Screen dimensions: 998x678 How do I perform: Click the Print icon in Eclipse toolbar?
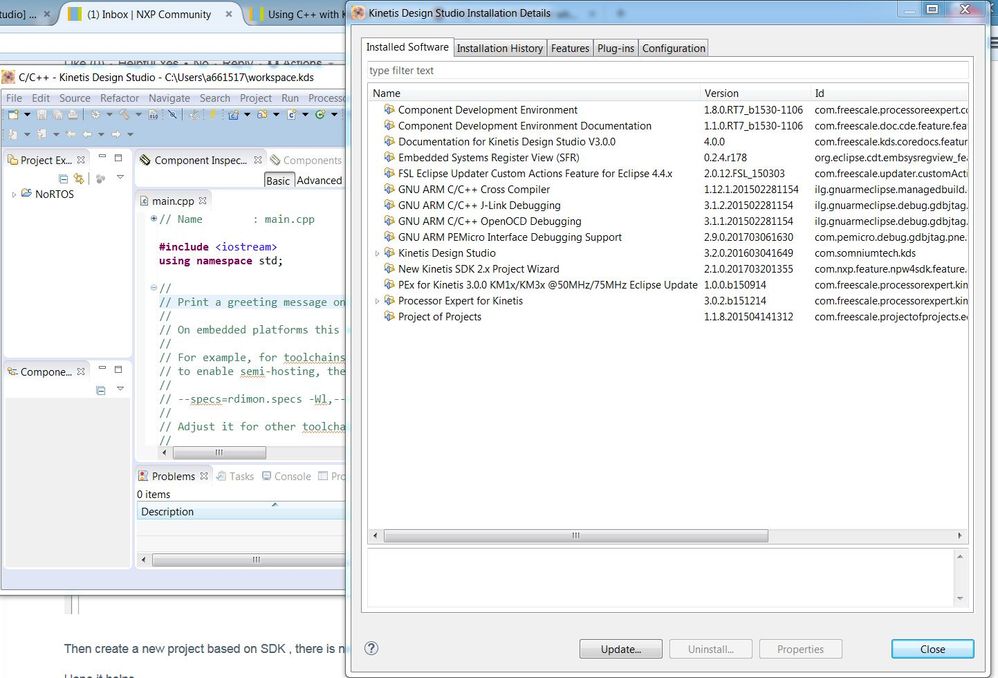point(73,115)
